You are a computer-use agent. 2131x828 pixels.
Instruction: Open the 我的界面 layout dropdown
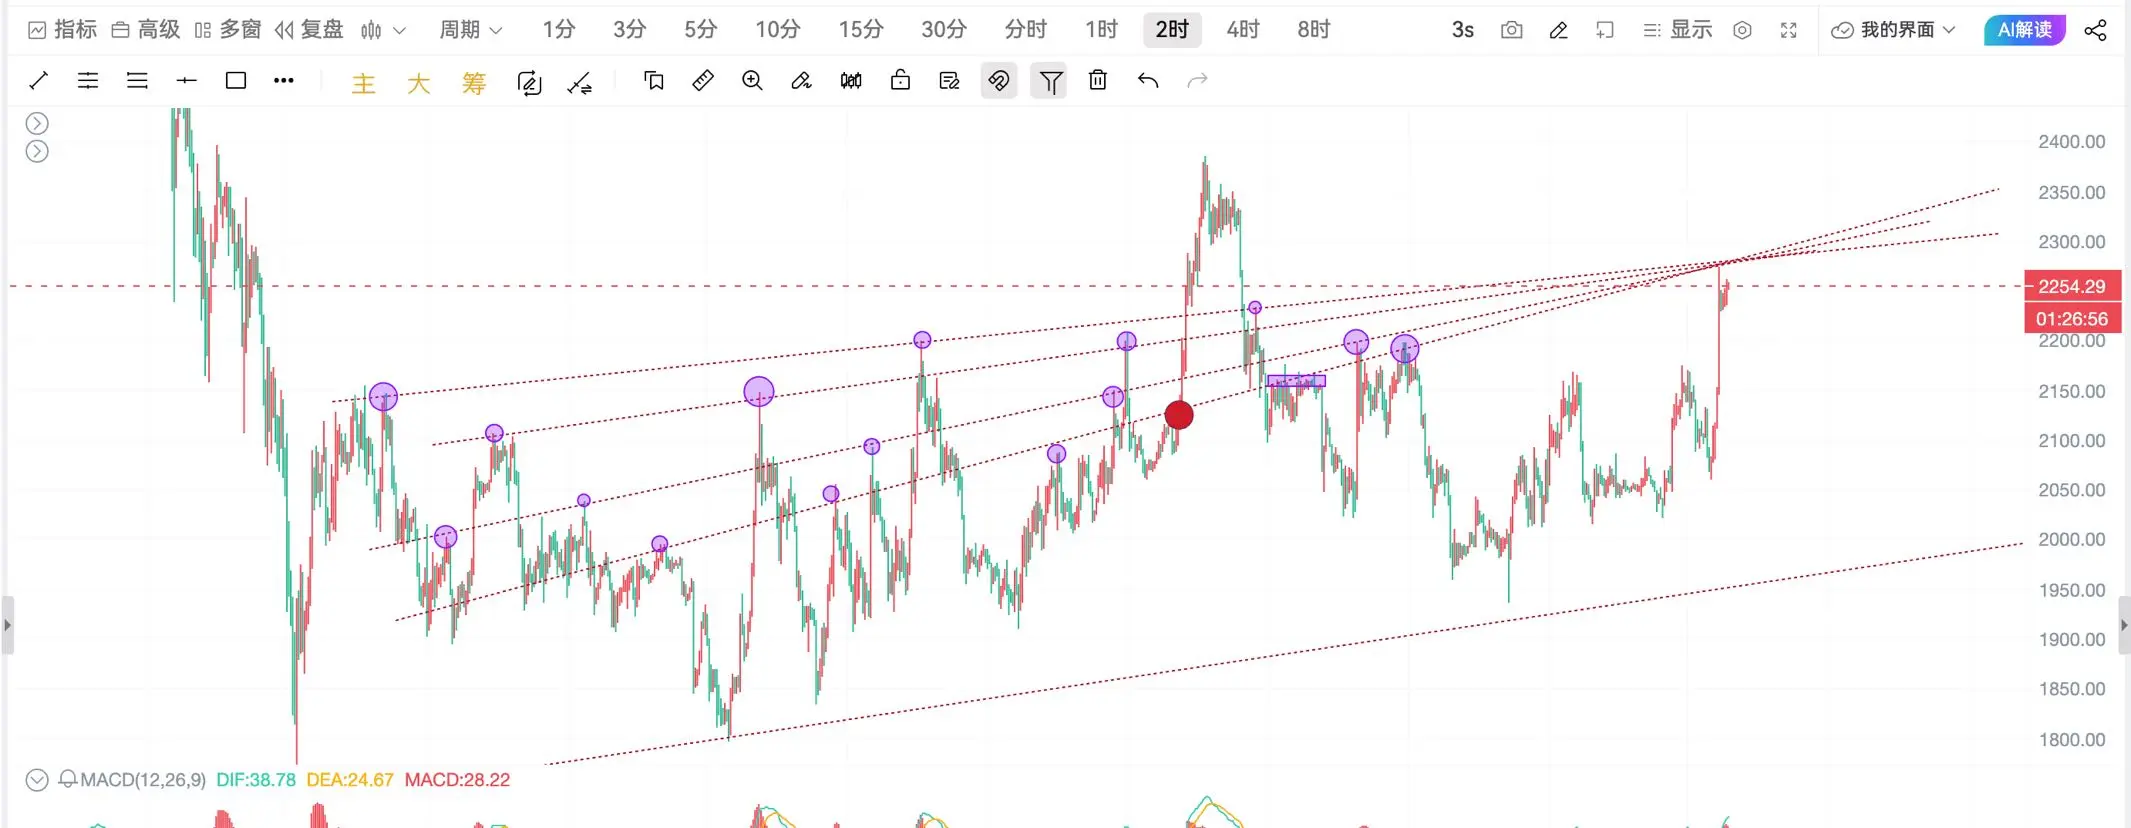[x=1893, y=30]
